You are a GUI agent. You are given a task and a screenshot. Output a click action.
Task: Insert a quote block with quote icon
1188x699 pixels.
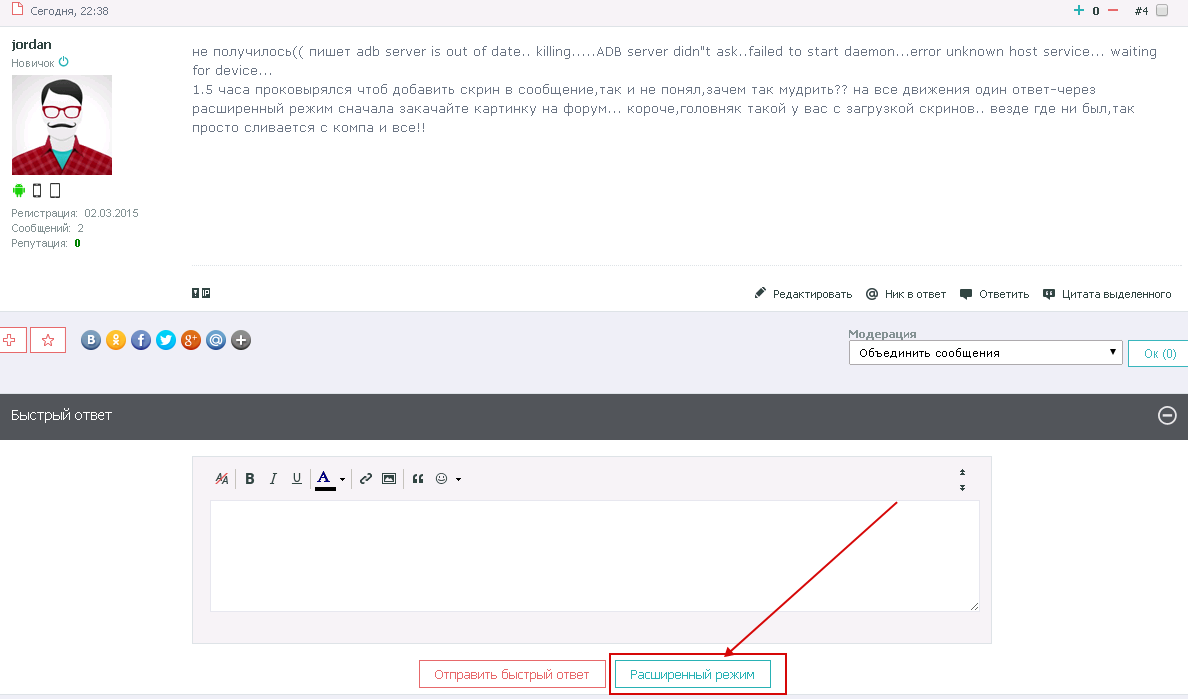[x=418, y=479]
